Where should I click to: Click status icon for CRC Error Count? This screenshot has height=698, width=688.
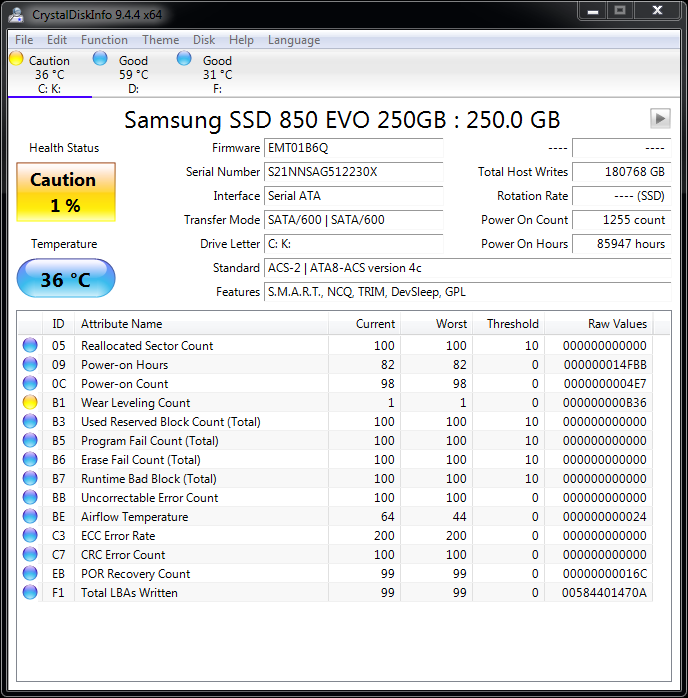[x=30, y=554]
